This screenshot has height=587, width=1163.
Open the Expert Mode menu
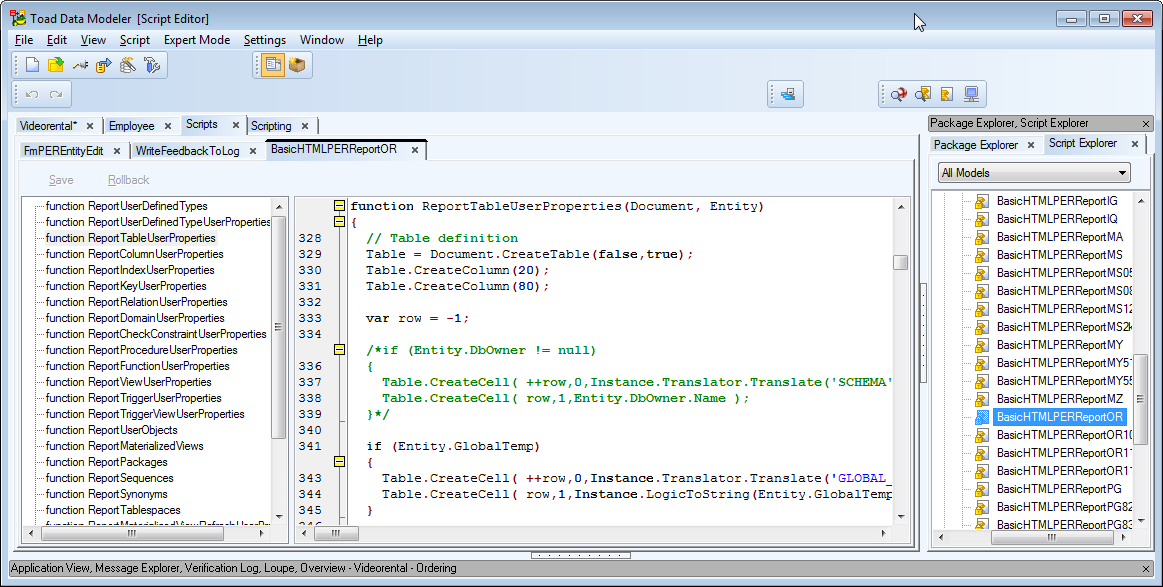(x=196, y=40)
